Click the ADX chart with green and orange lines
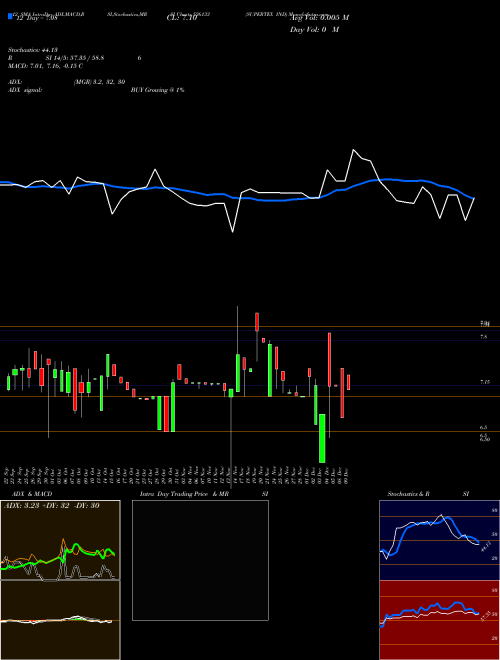 [60, 540]
